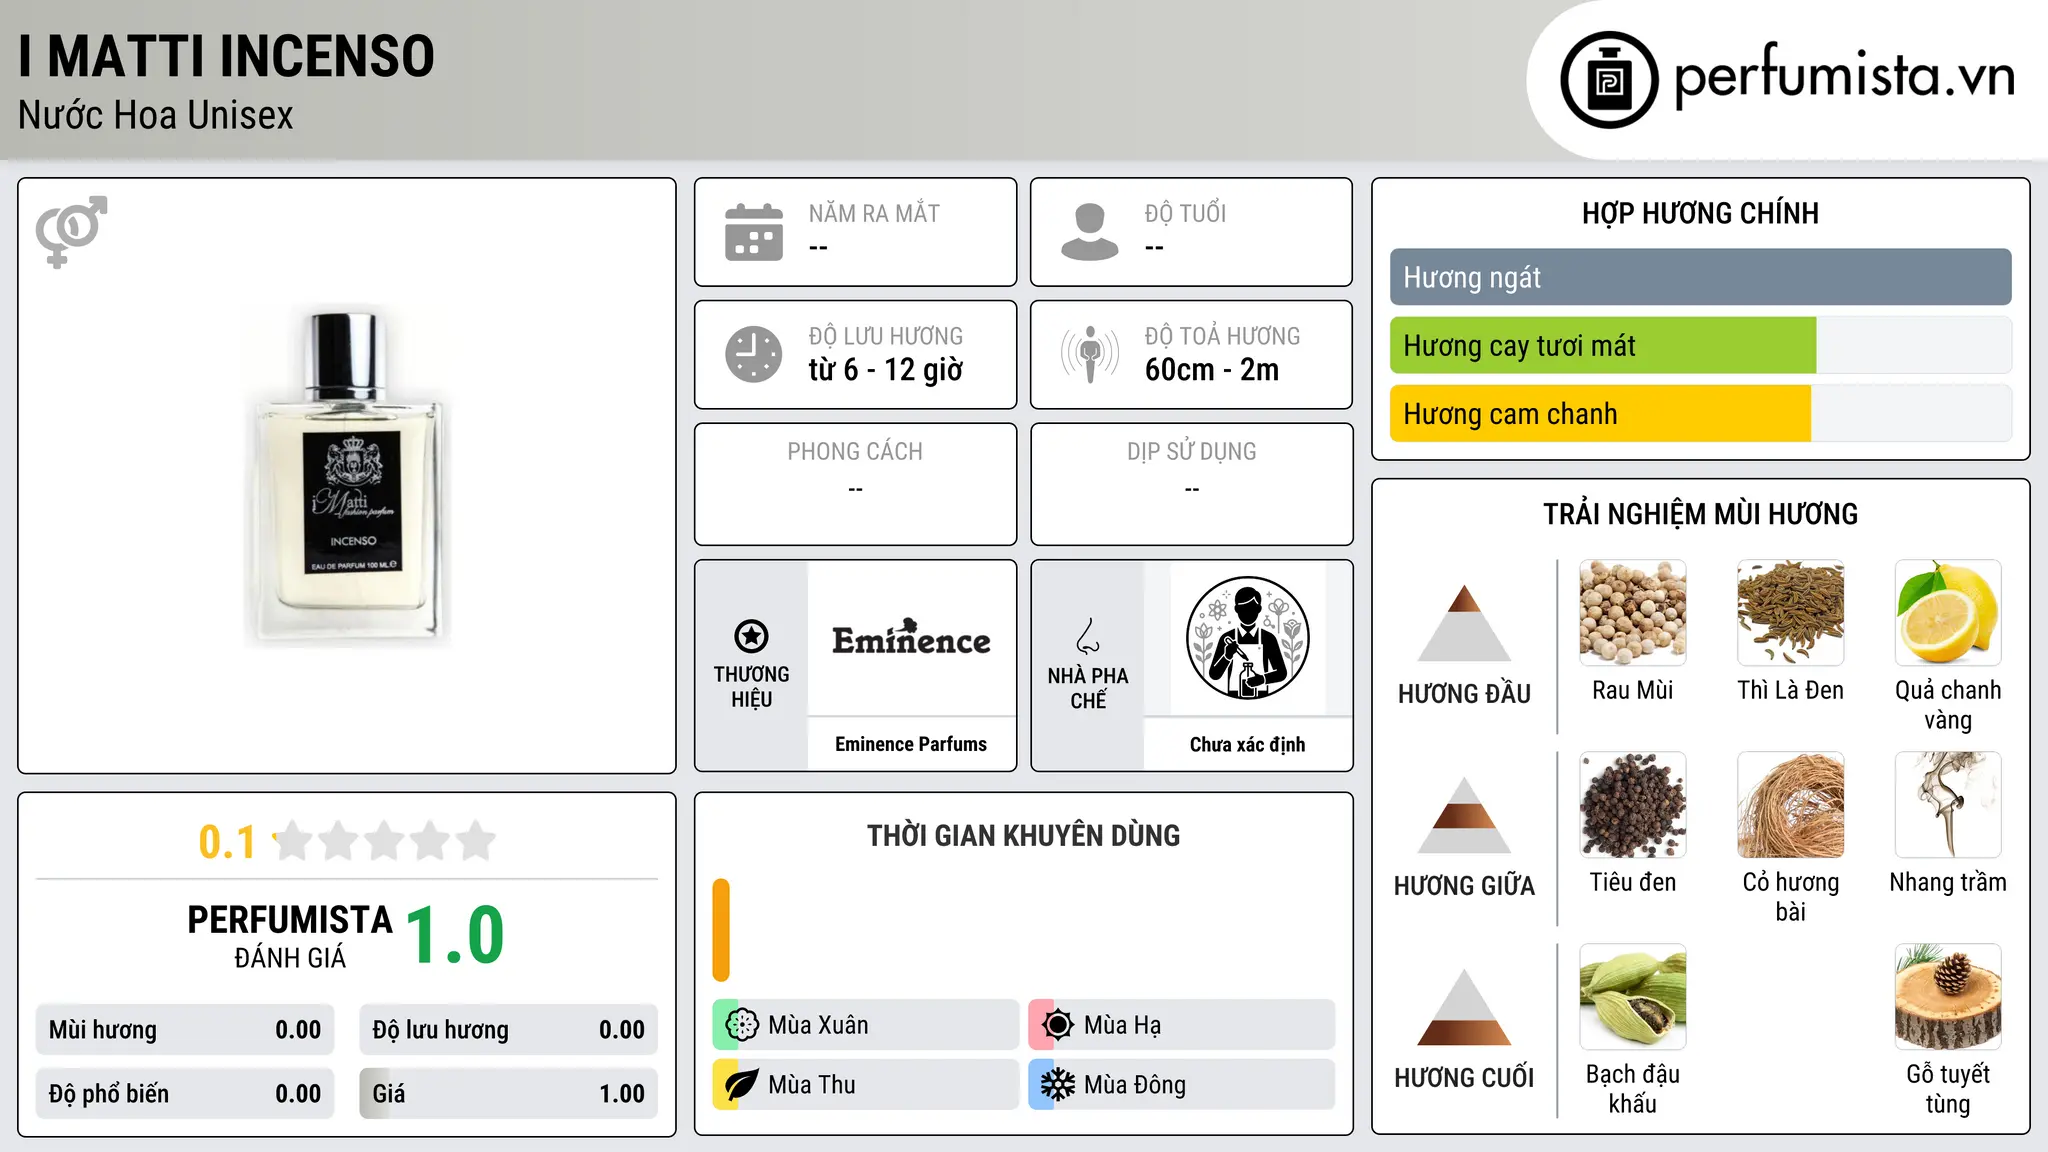Image resolution: width=2048 pixels, height=1152 pixels.
Task: Click the calendar icon beside Năm ra mắt
Action: click(754, 232)
